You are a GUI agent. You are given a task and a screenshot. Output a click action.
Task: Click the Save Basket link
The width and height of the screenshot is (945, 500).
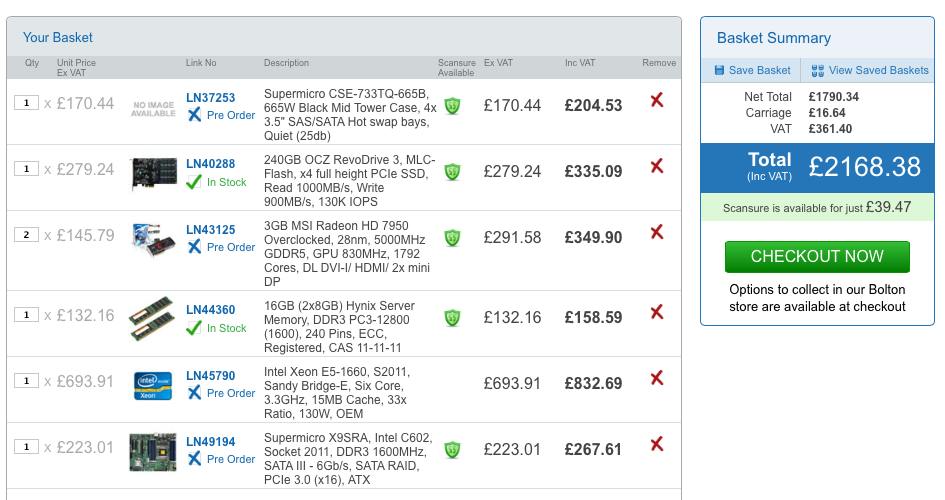coord(759,70)
